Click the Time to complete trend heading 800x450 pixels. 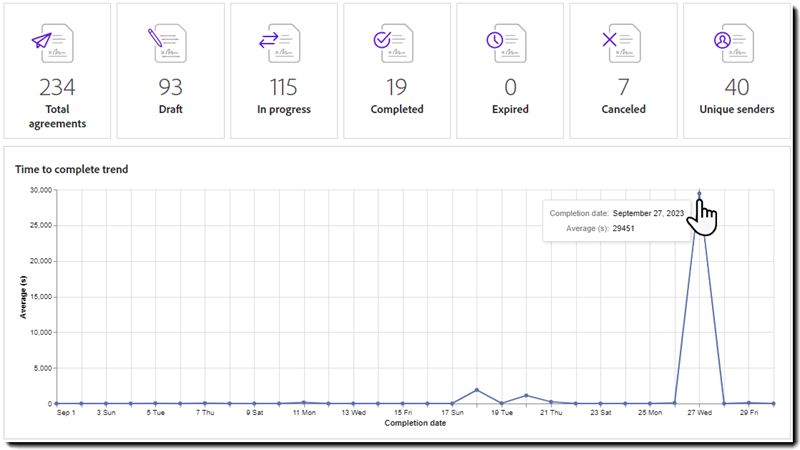pos(71,169)
